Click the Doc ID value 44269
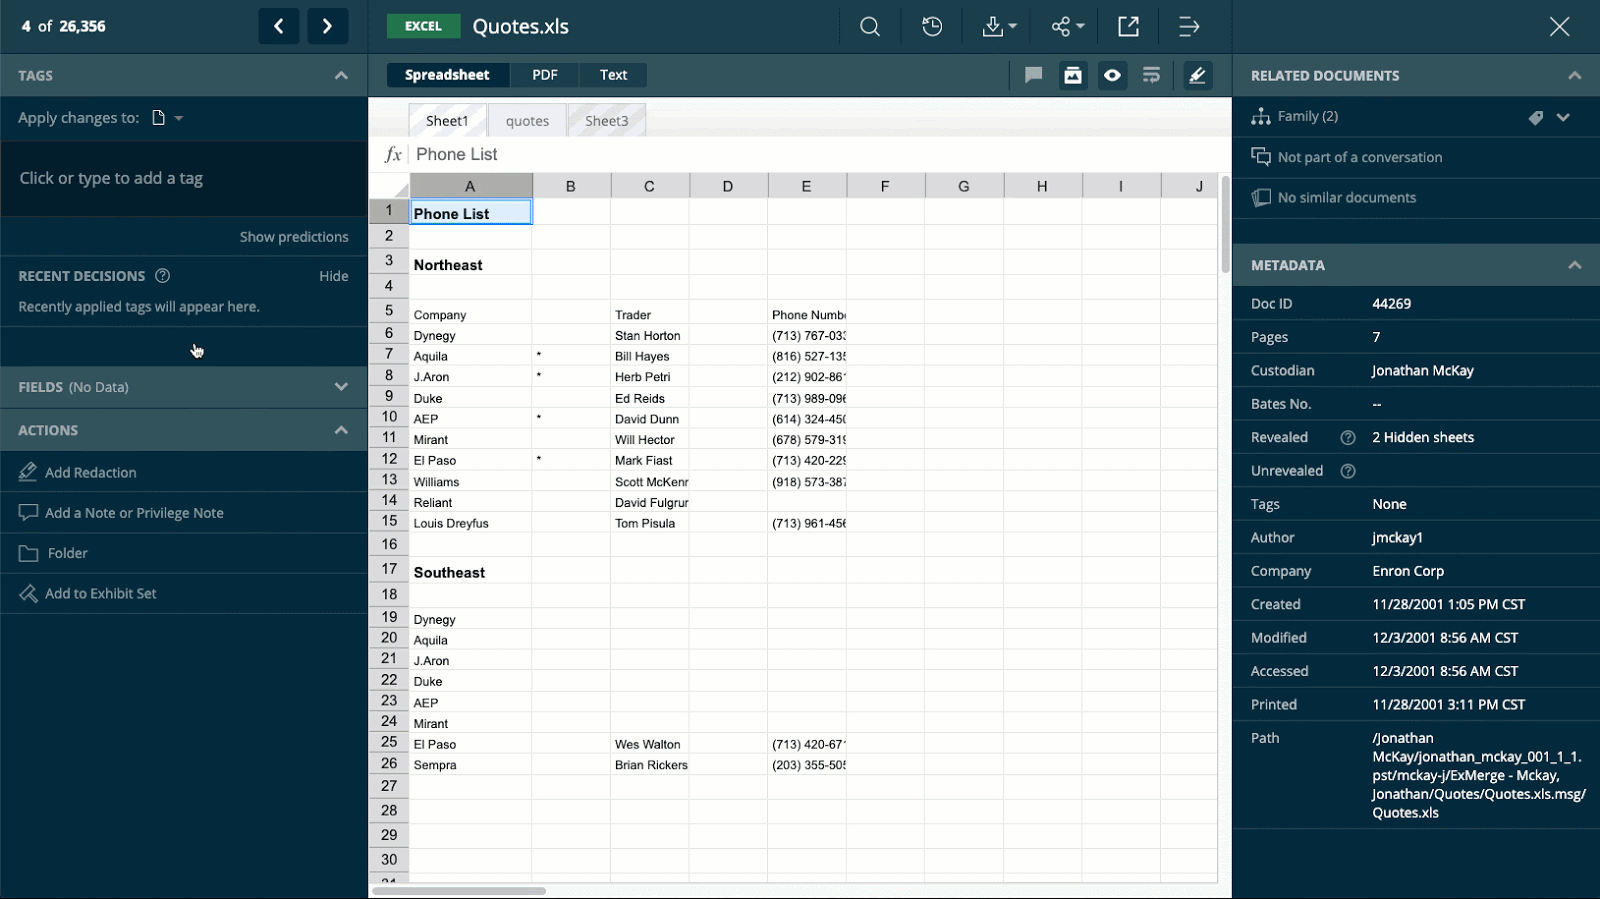1600x899 pixels. tap(1392, 304)
